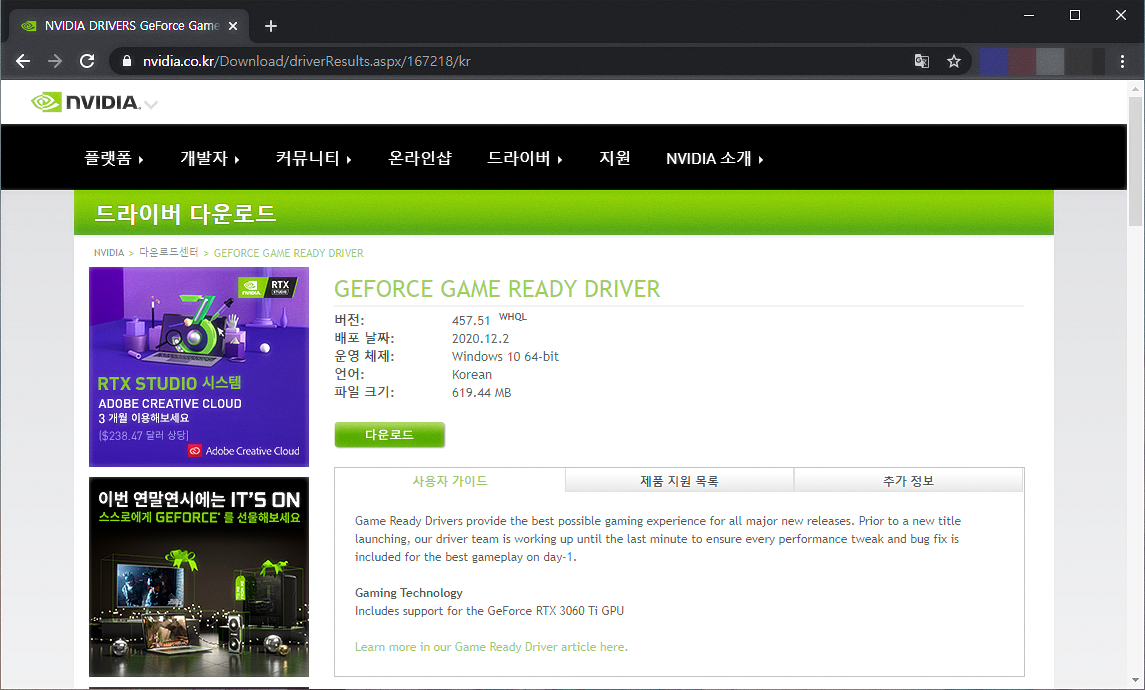Click scrollbar down arrow
This screenshot has height=690, width=1145.
[1136, 681]
